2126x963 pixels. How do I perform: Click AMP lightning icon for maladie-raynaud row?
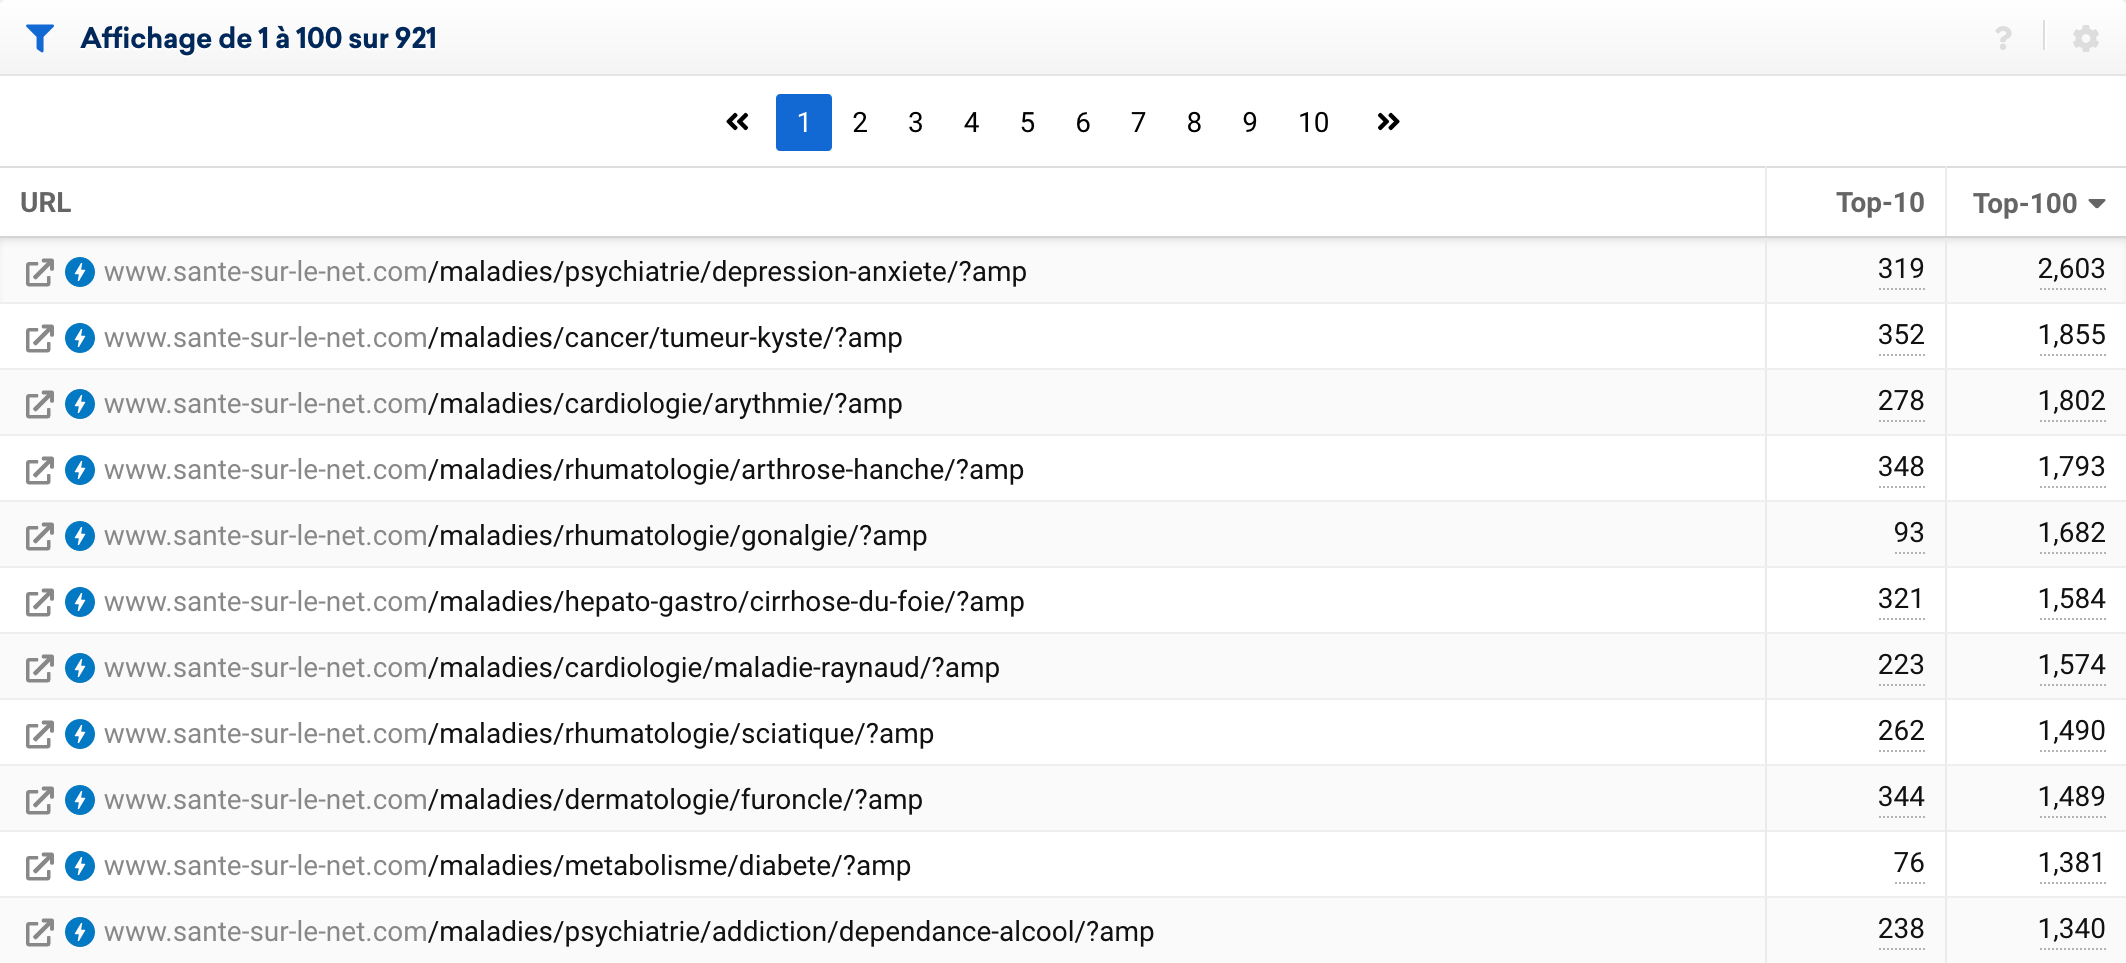point(80,668)
